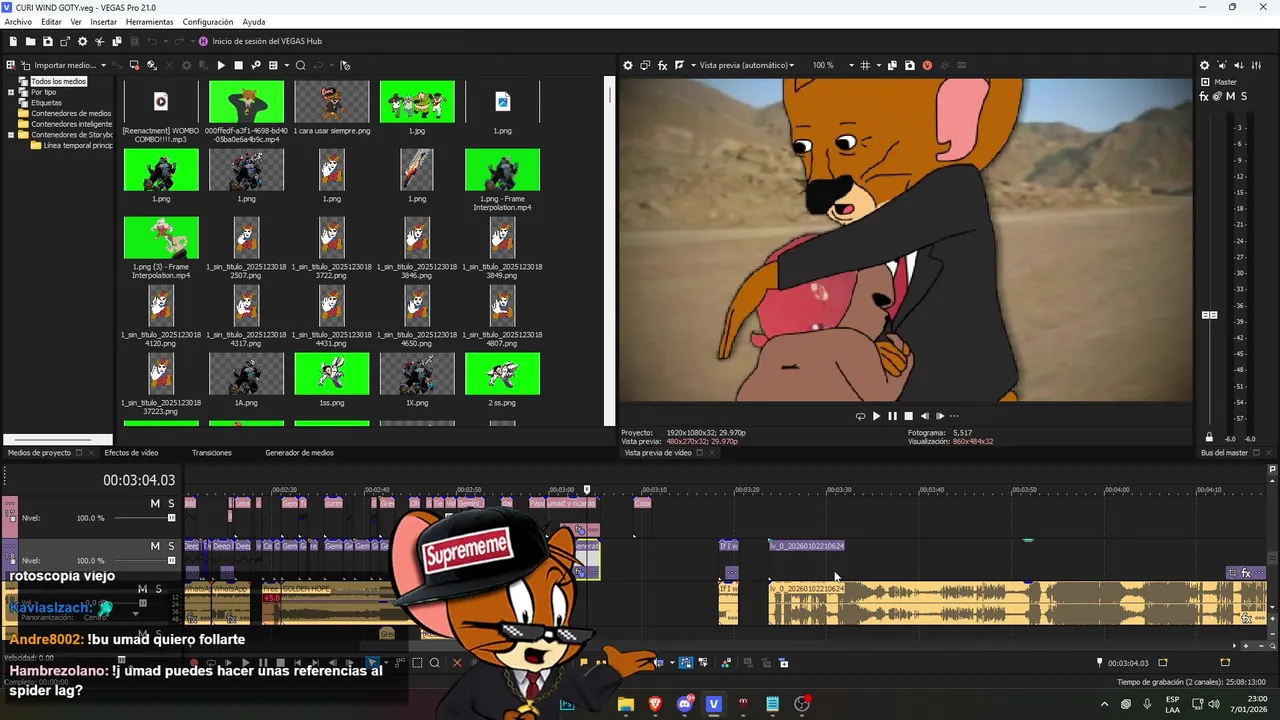Open the media views dropdown arrow

(x=287, y=65)
